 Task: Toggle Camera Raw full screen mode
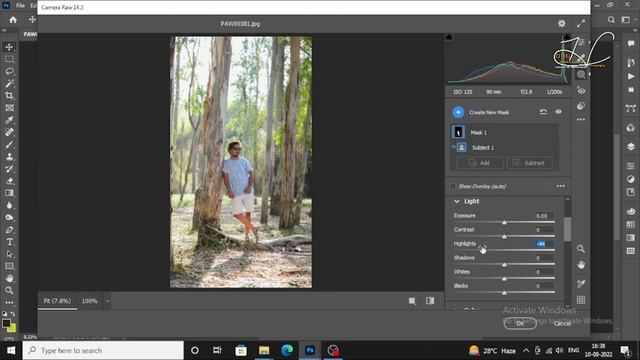[581, 24]
